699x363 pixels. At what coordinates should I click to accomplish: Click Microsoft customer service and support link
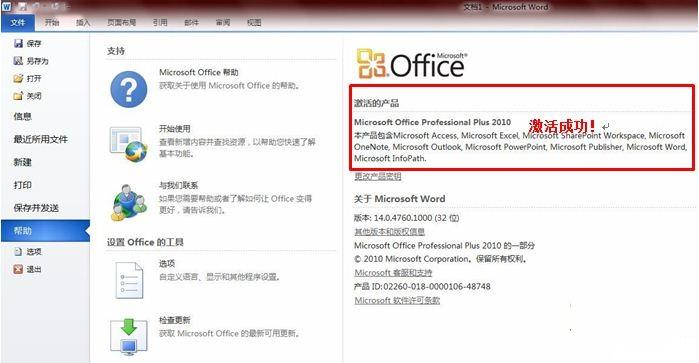pos(393,272)
